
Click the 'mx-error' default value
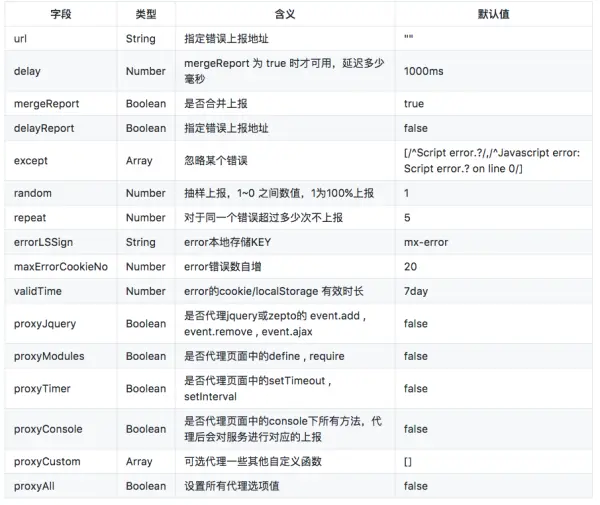(426, 242)
